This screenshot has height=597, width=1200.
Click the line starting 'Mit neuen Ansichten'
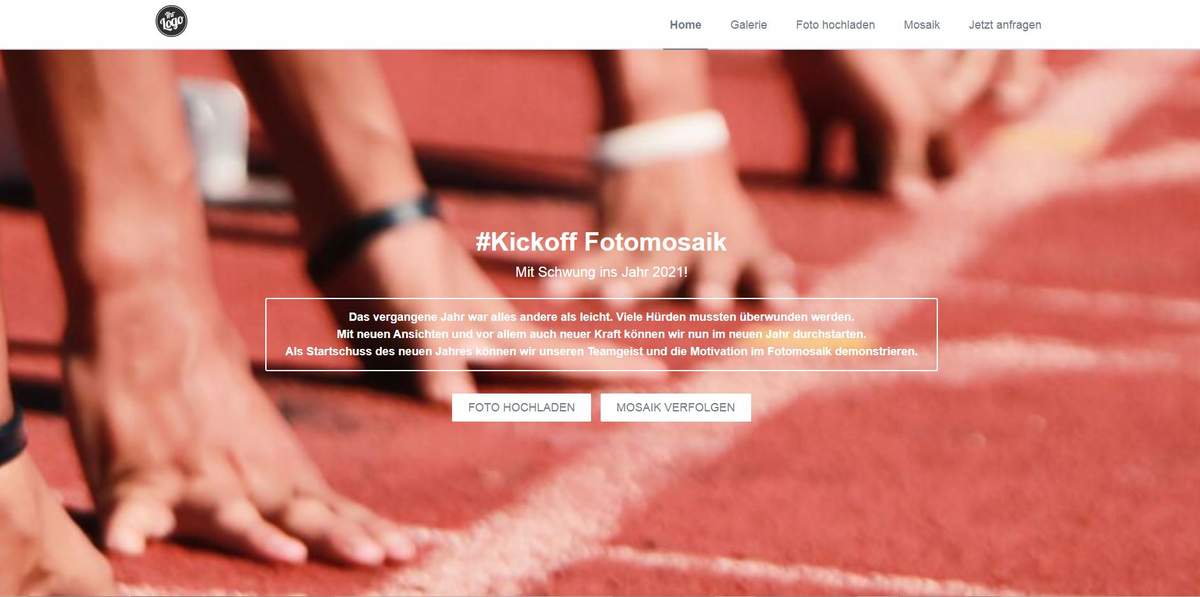[x=601, y=334]
